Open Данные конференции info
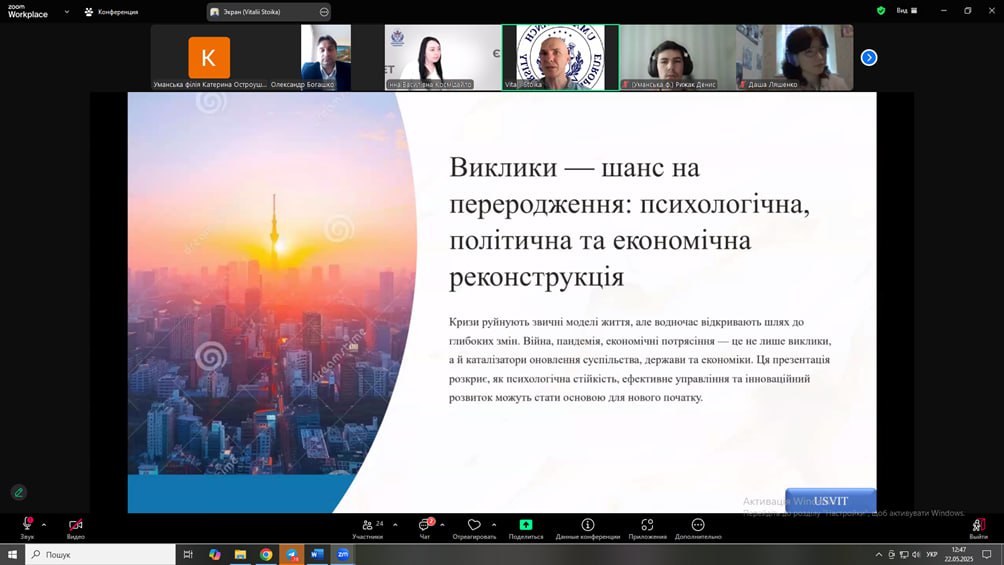The image size is (1004, 565). (x=588, y=527)
